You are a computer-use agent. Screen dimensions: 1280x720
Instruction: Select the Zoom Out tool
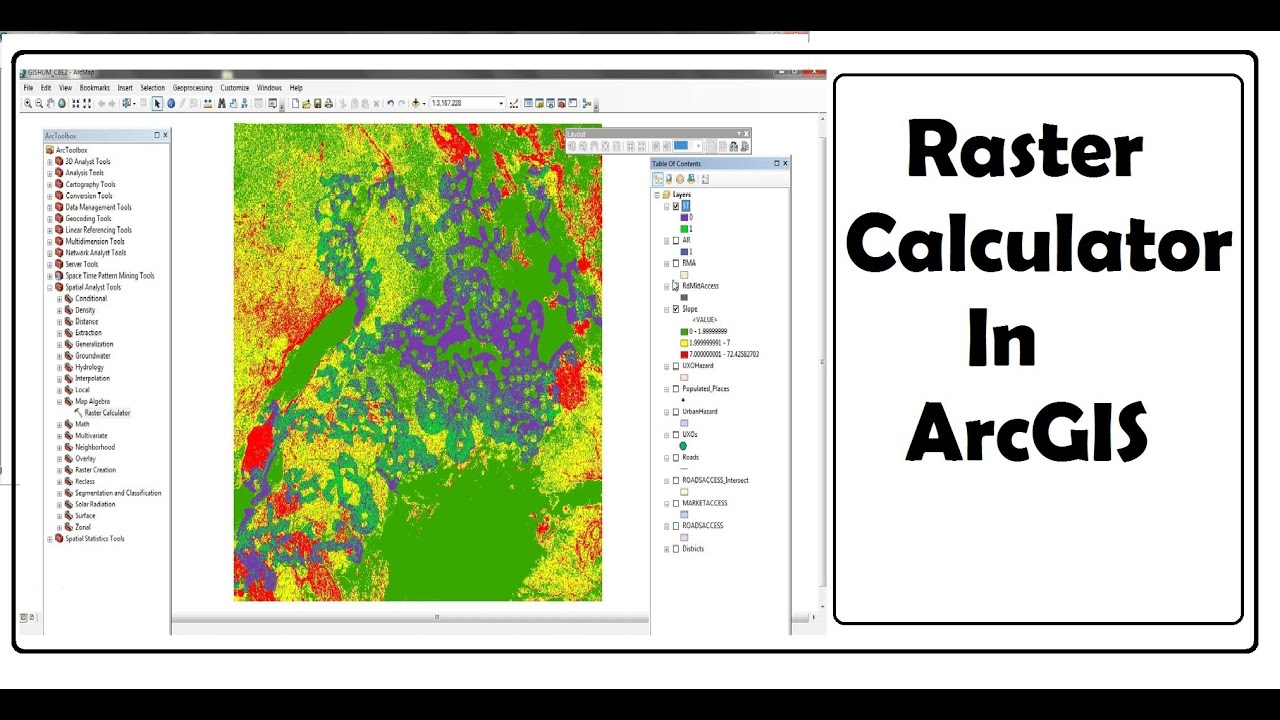39,103
